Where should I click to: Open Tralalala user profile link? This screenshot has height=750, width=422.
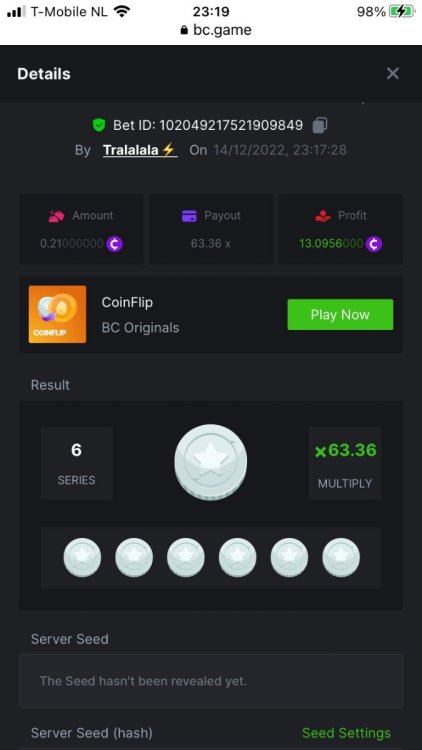tap(140, 150)
